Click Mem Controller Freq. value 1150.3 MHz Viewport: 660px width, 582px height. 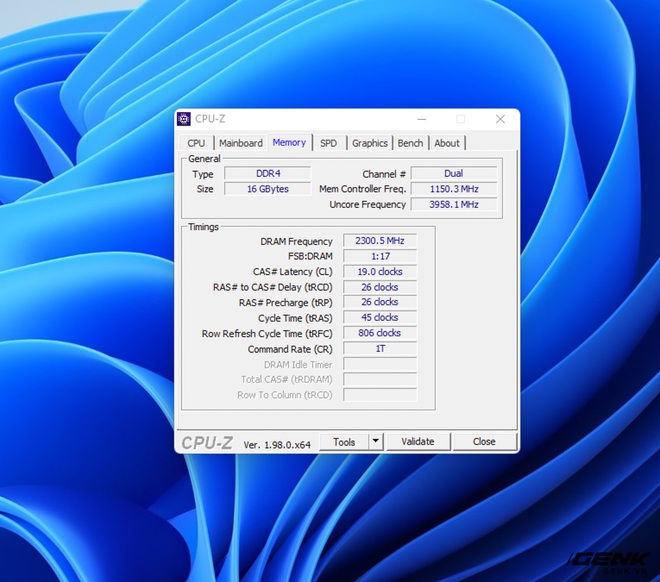click(454, 189)
